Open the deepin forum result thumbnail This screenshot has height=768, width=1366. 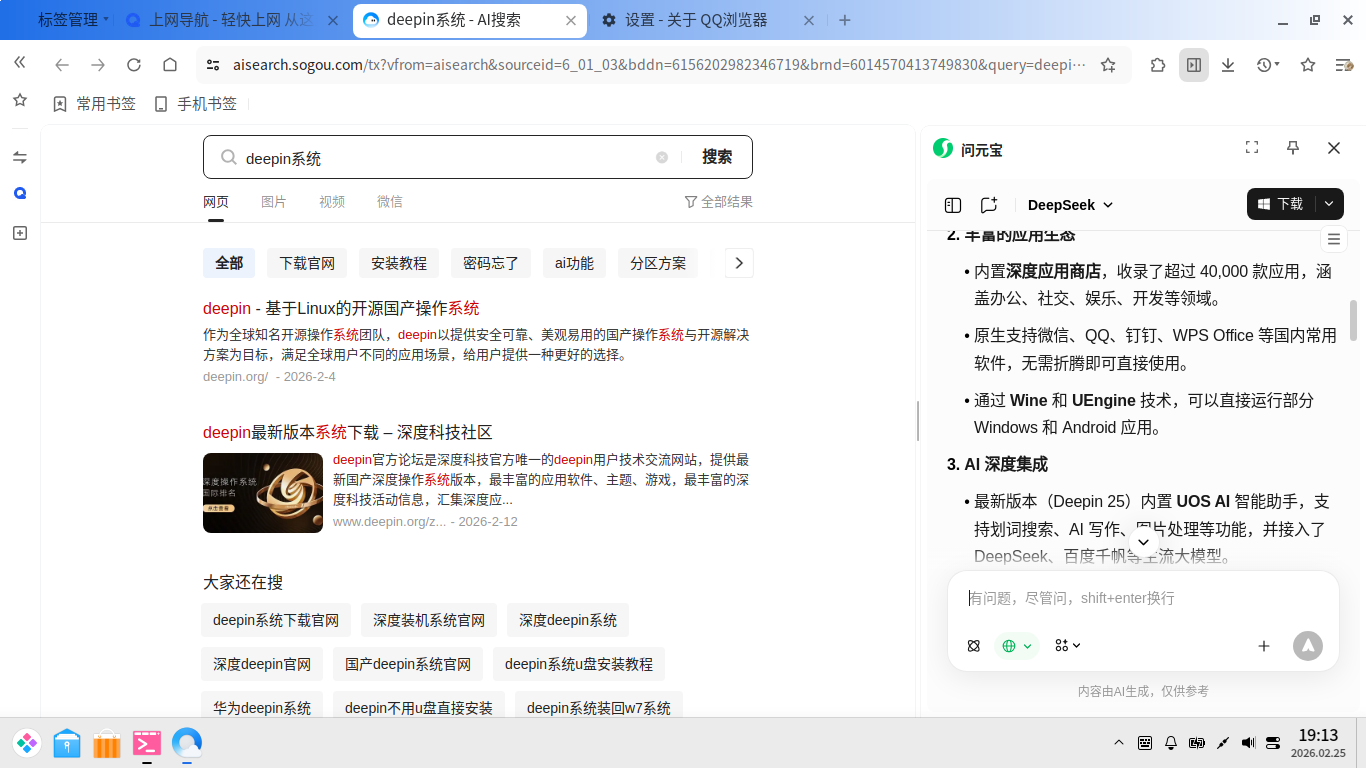tap(263, 493)
